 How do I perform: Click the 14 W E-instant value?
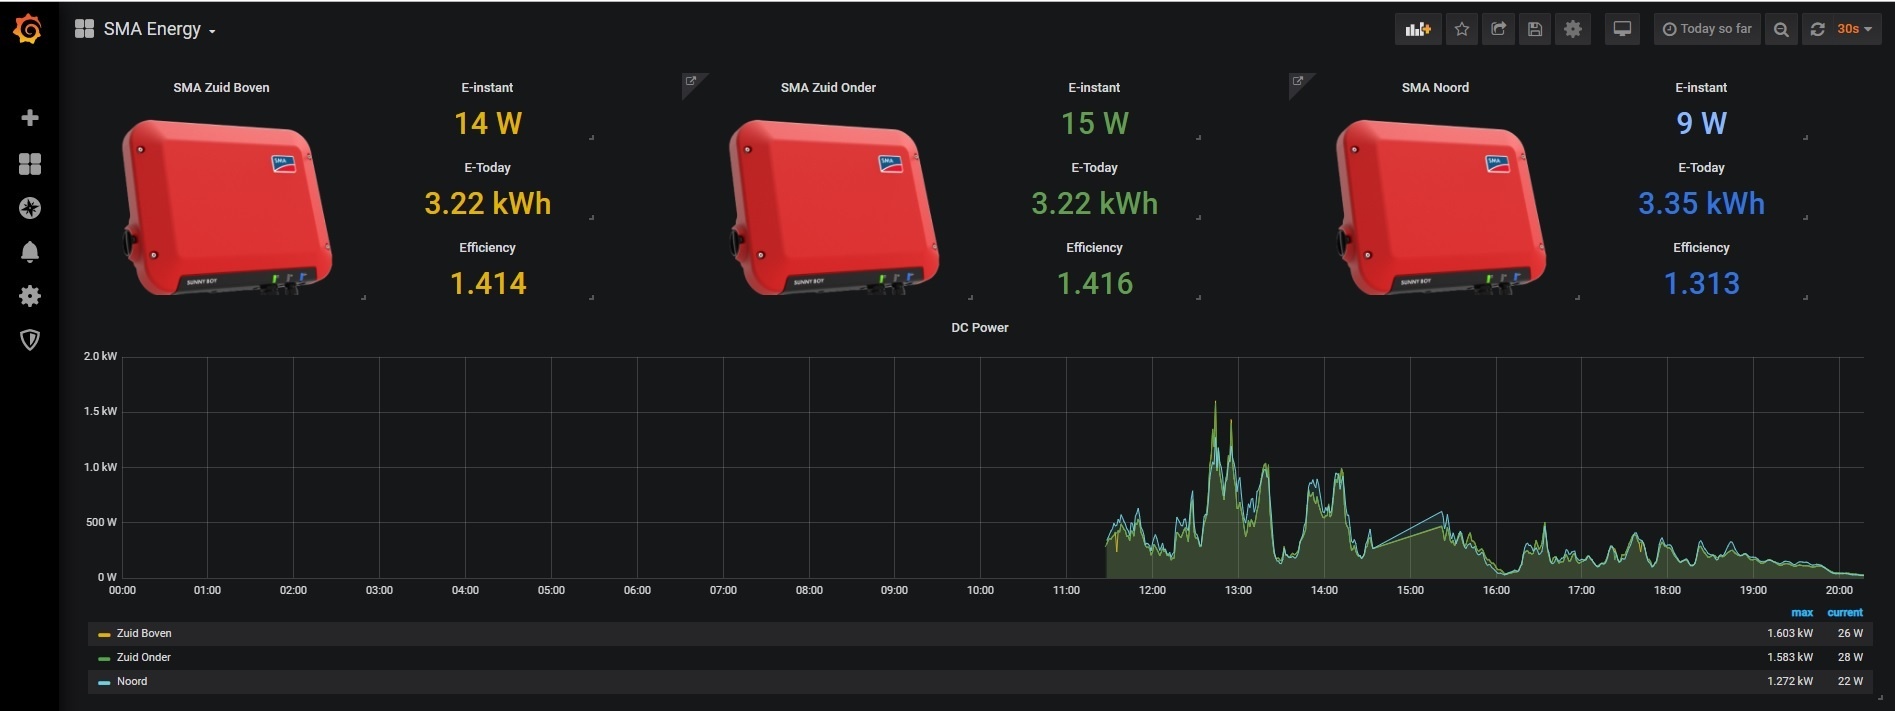(488, 124)
